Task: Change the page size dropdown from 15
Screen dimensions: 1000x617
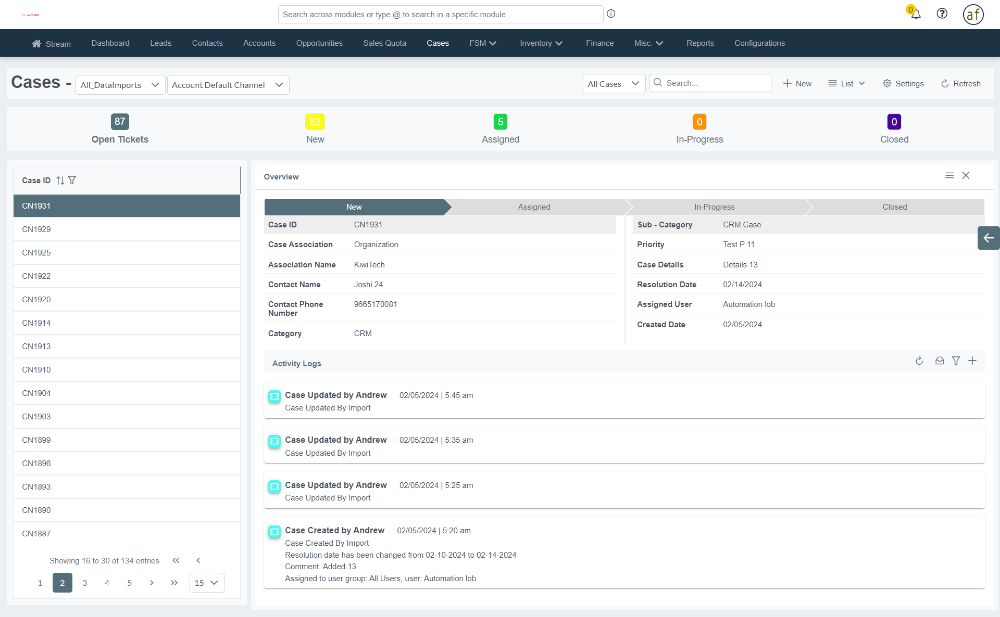Action: point(207,582)
